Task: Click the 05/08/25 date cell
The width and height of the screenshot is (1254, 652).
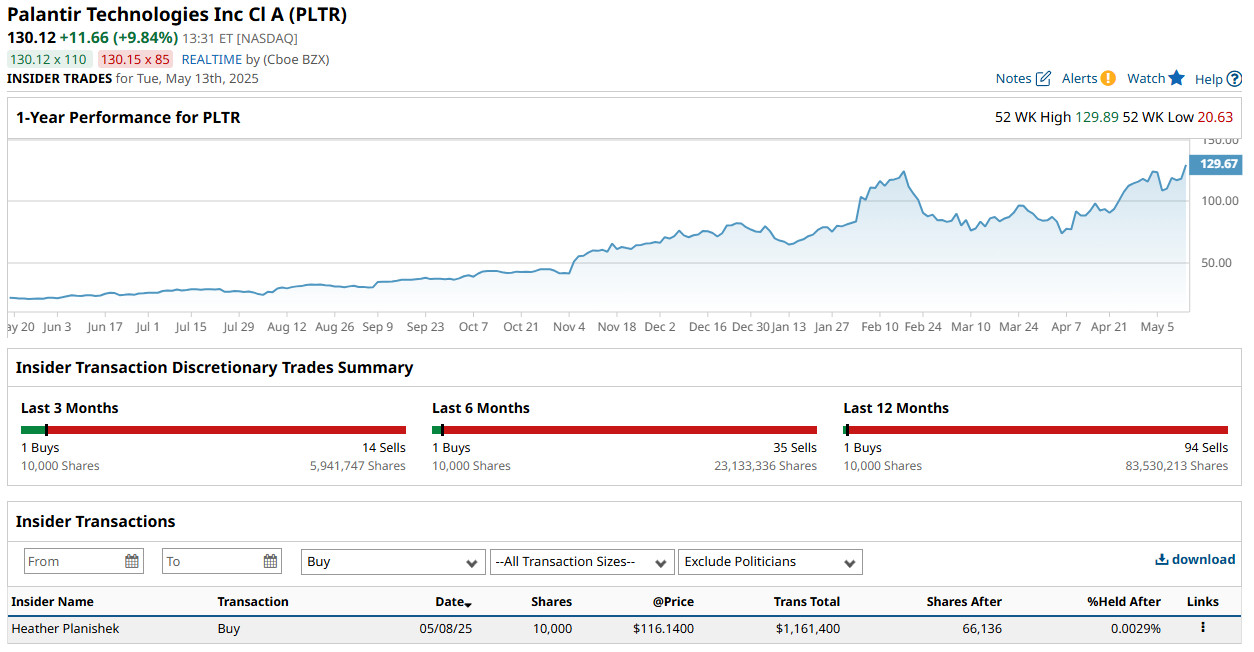Action: [x=445, y=629]
